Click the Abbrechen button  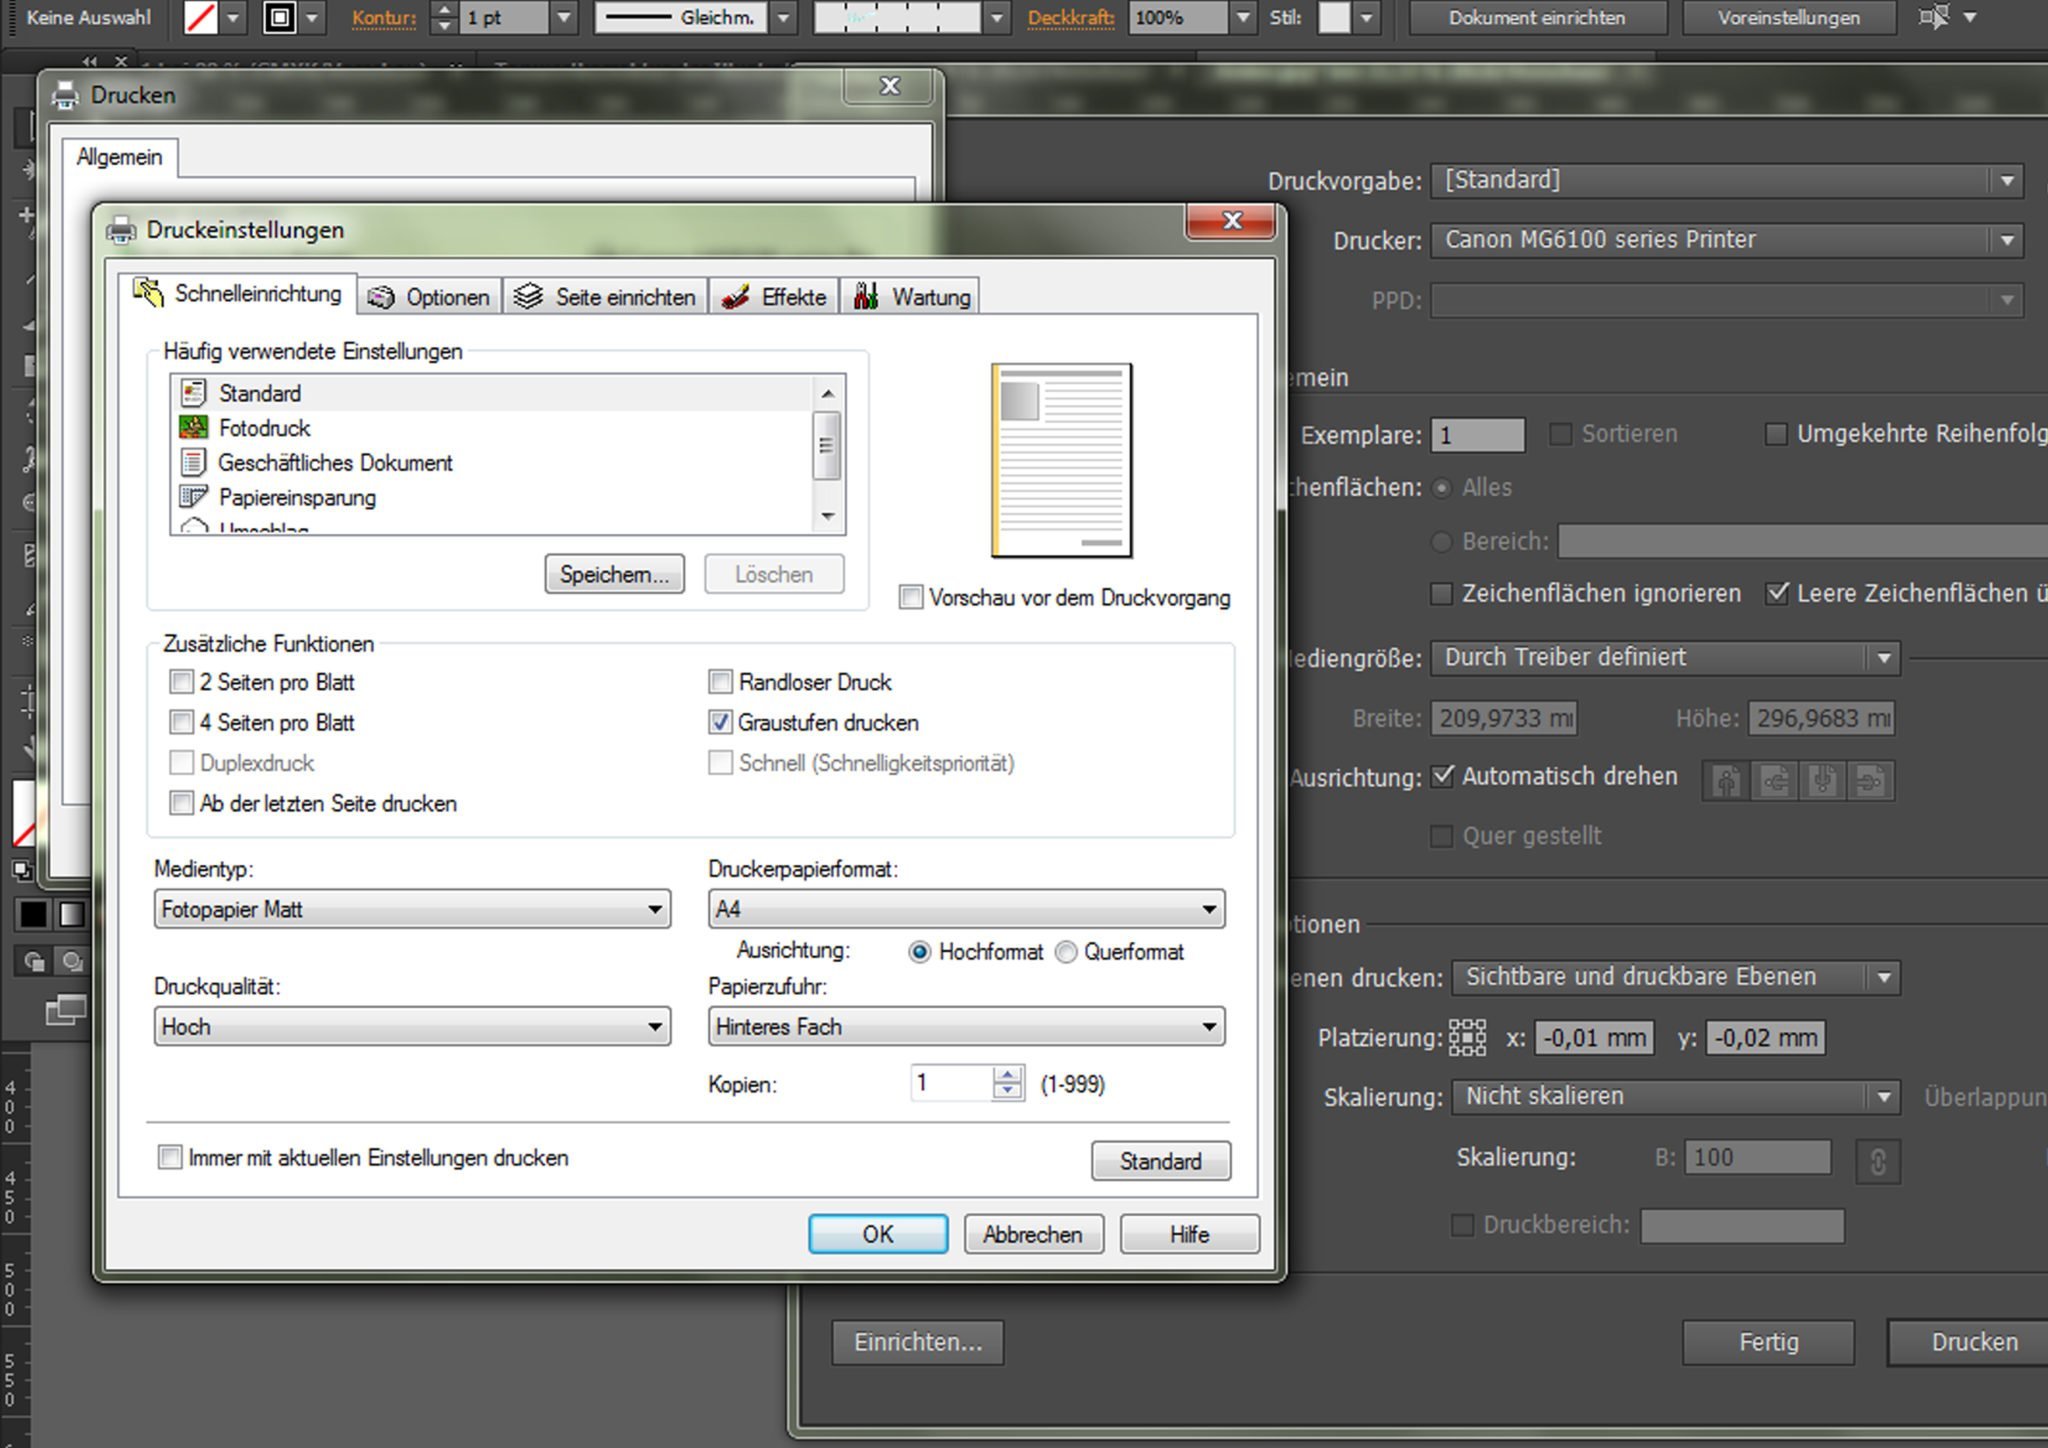(1033, 1234)
